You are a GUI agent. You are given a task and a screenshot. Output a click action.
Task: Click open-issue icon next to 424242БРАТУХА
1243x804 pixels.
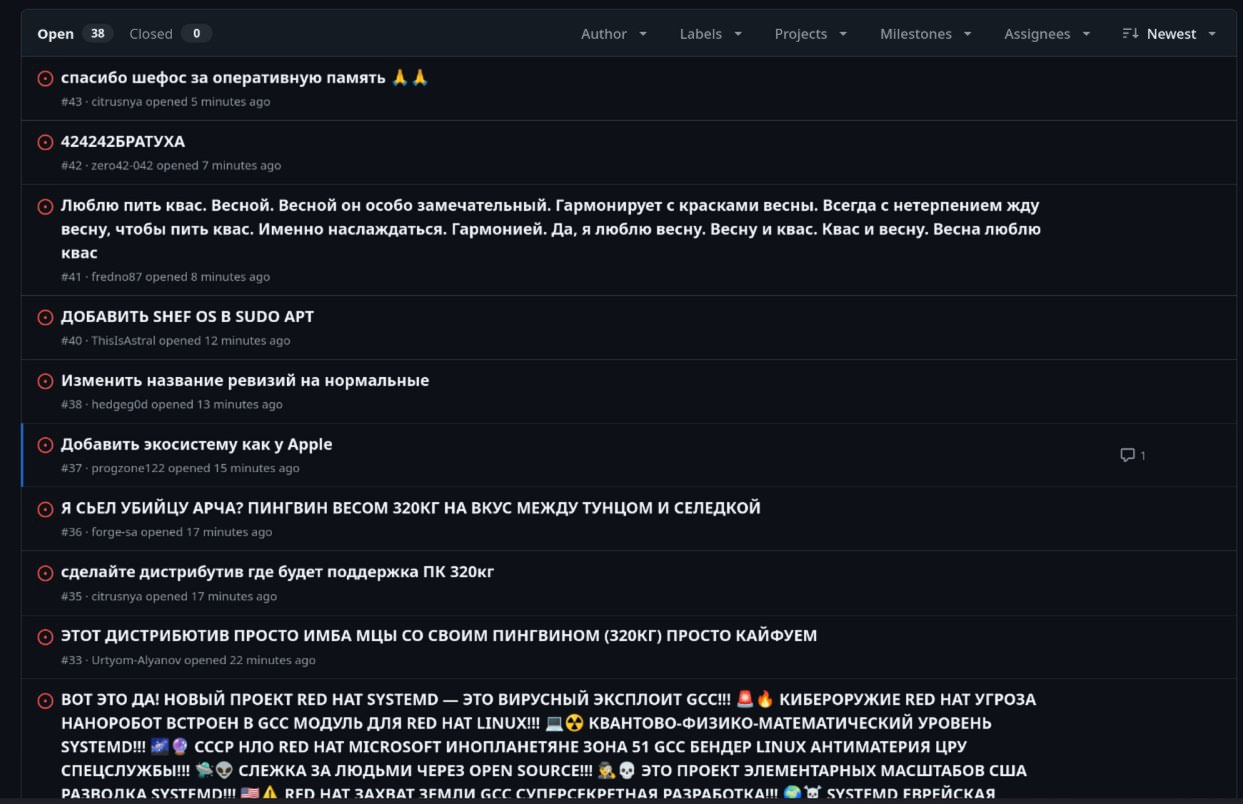click(45, 142)
